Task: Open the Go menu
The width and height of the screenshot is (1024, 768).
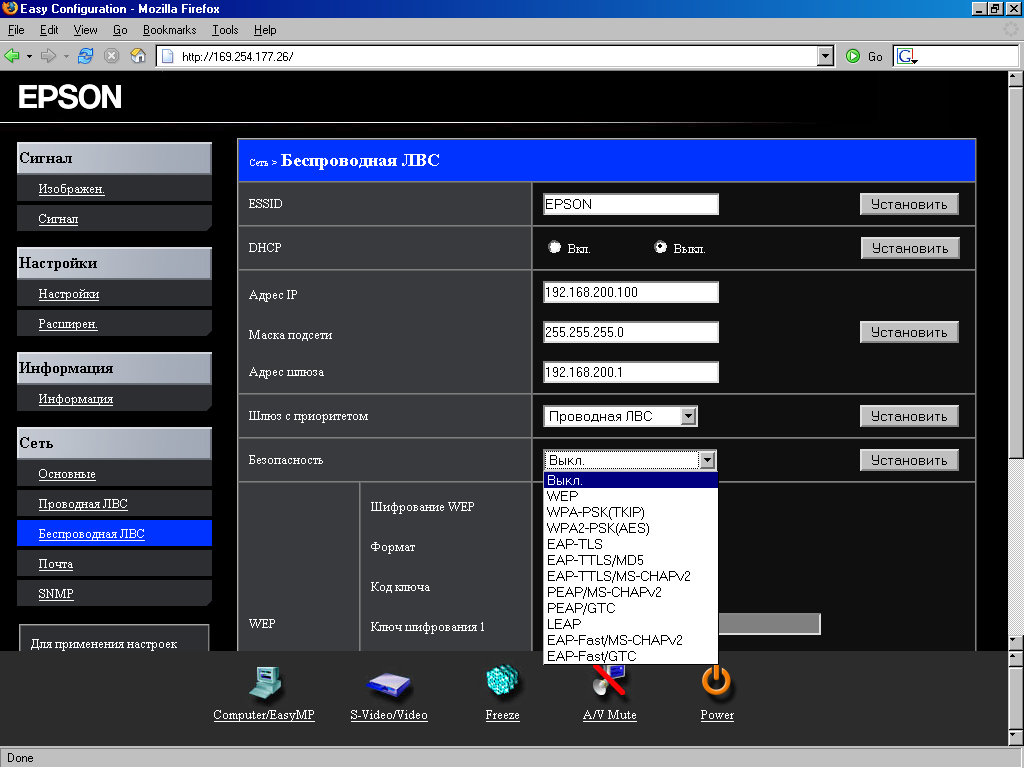Action: (x=120, y=30)
